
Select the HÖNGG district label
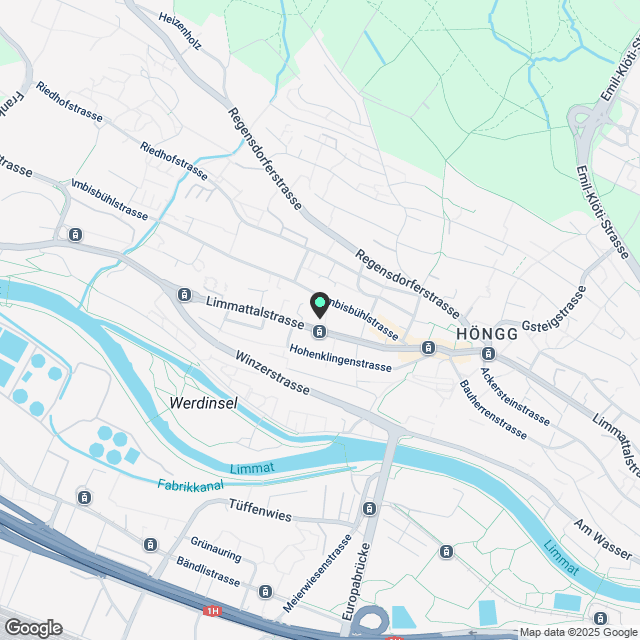click(x=487, y=334)
